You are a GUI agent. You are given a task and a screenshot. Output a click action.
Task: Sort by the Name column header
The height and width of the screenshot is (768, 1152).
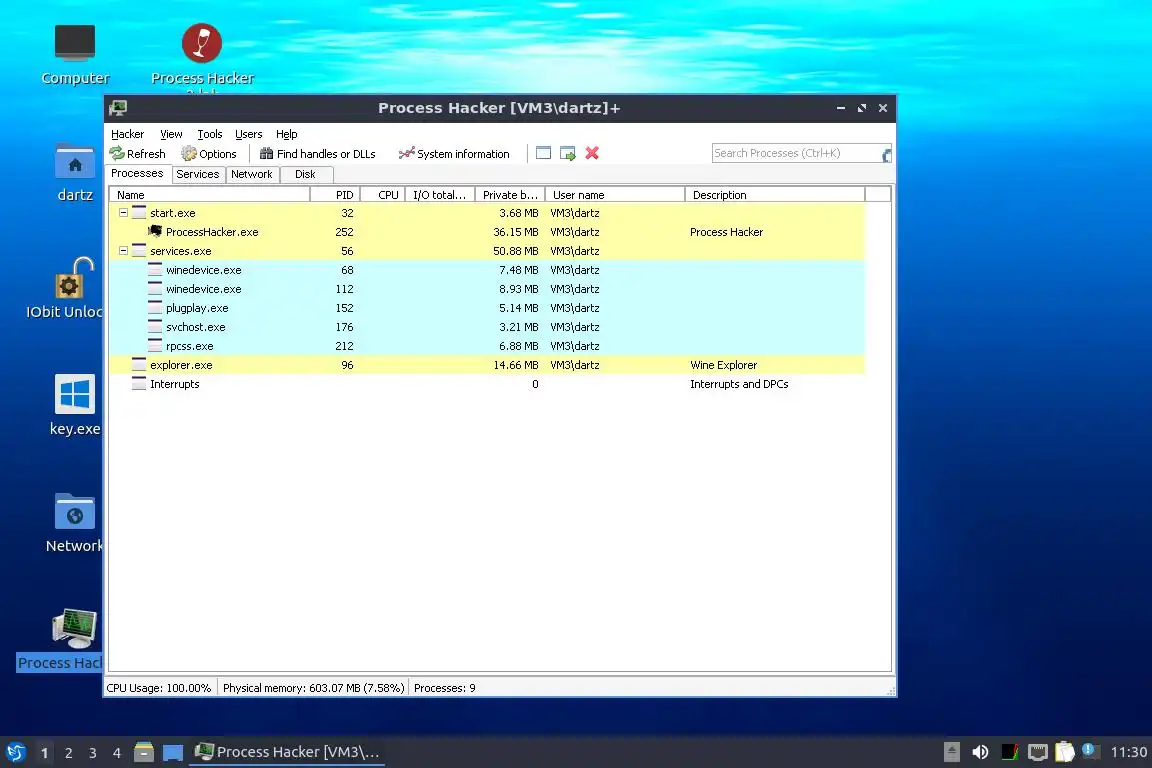(x=210, y=195)
